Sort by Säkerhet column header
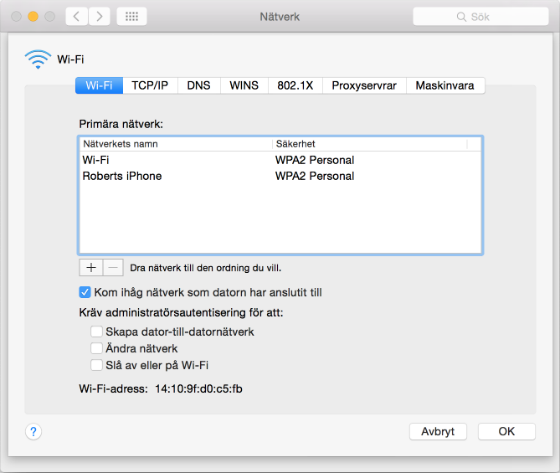The height and width of the screenshot is (473, 560). pos(370,144)
